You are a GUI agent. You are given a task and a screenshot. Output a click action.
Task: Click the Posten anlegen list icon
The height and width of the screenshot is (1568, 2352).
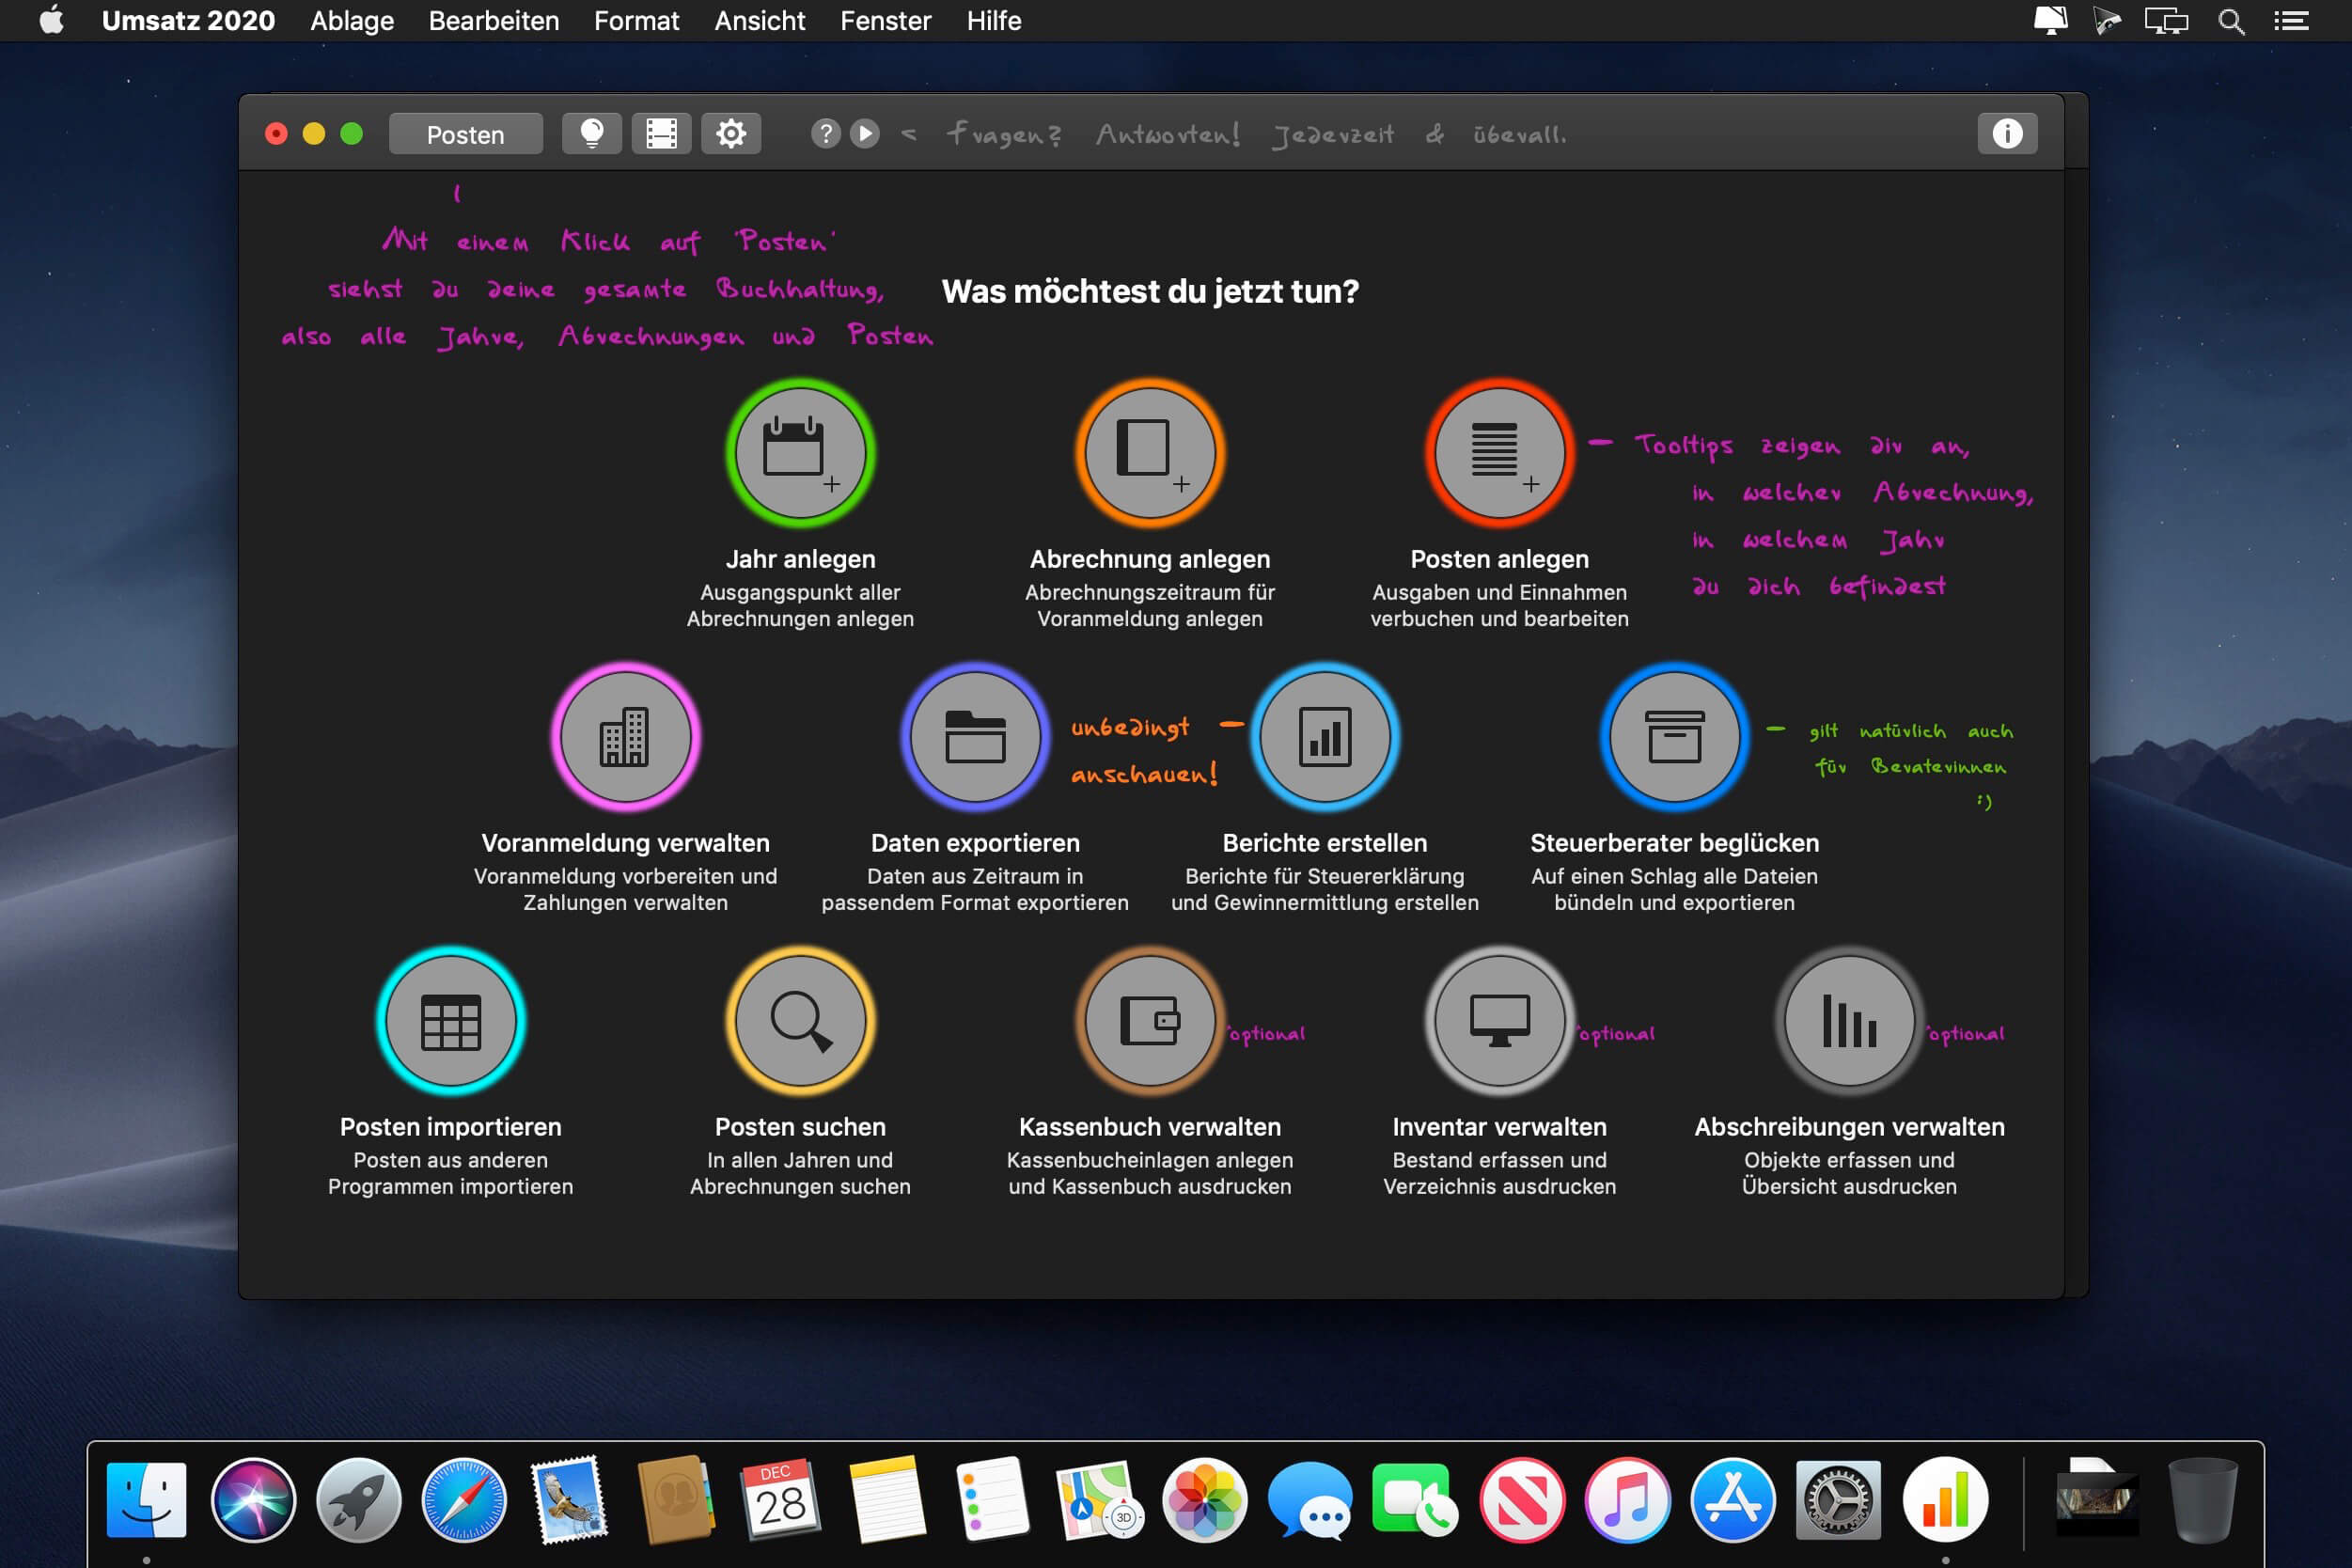click(1499, 453)
